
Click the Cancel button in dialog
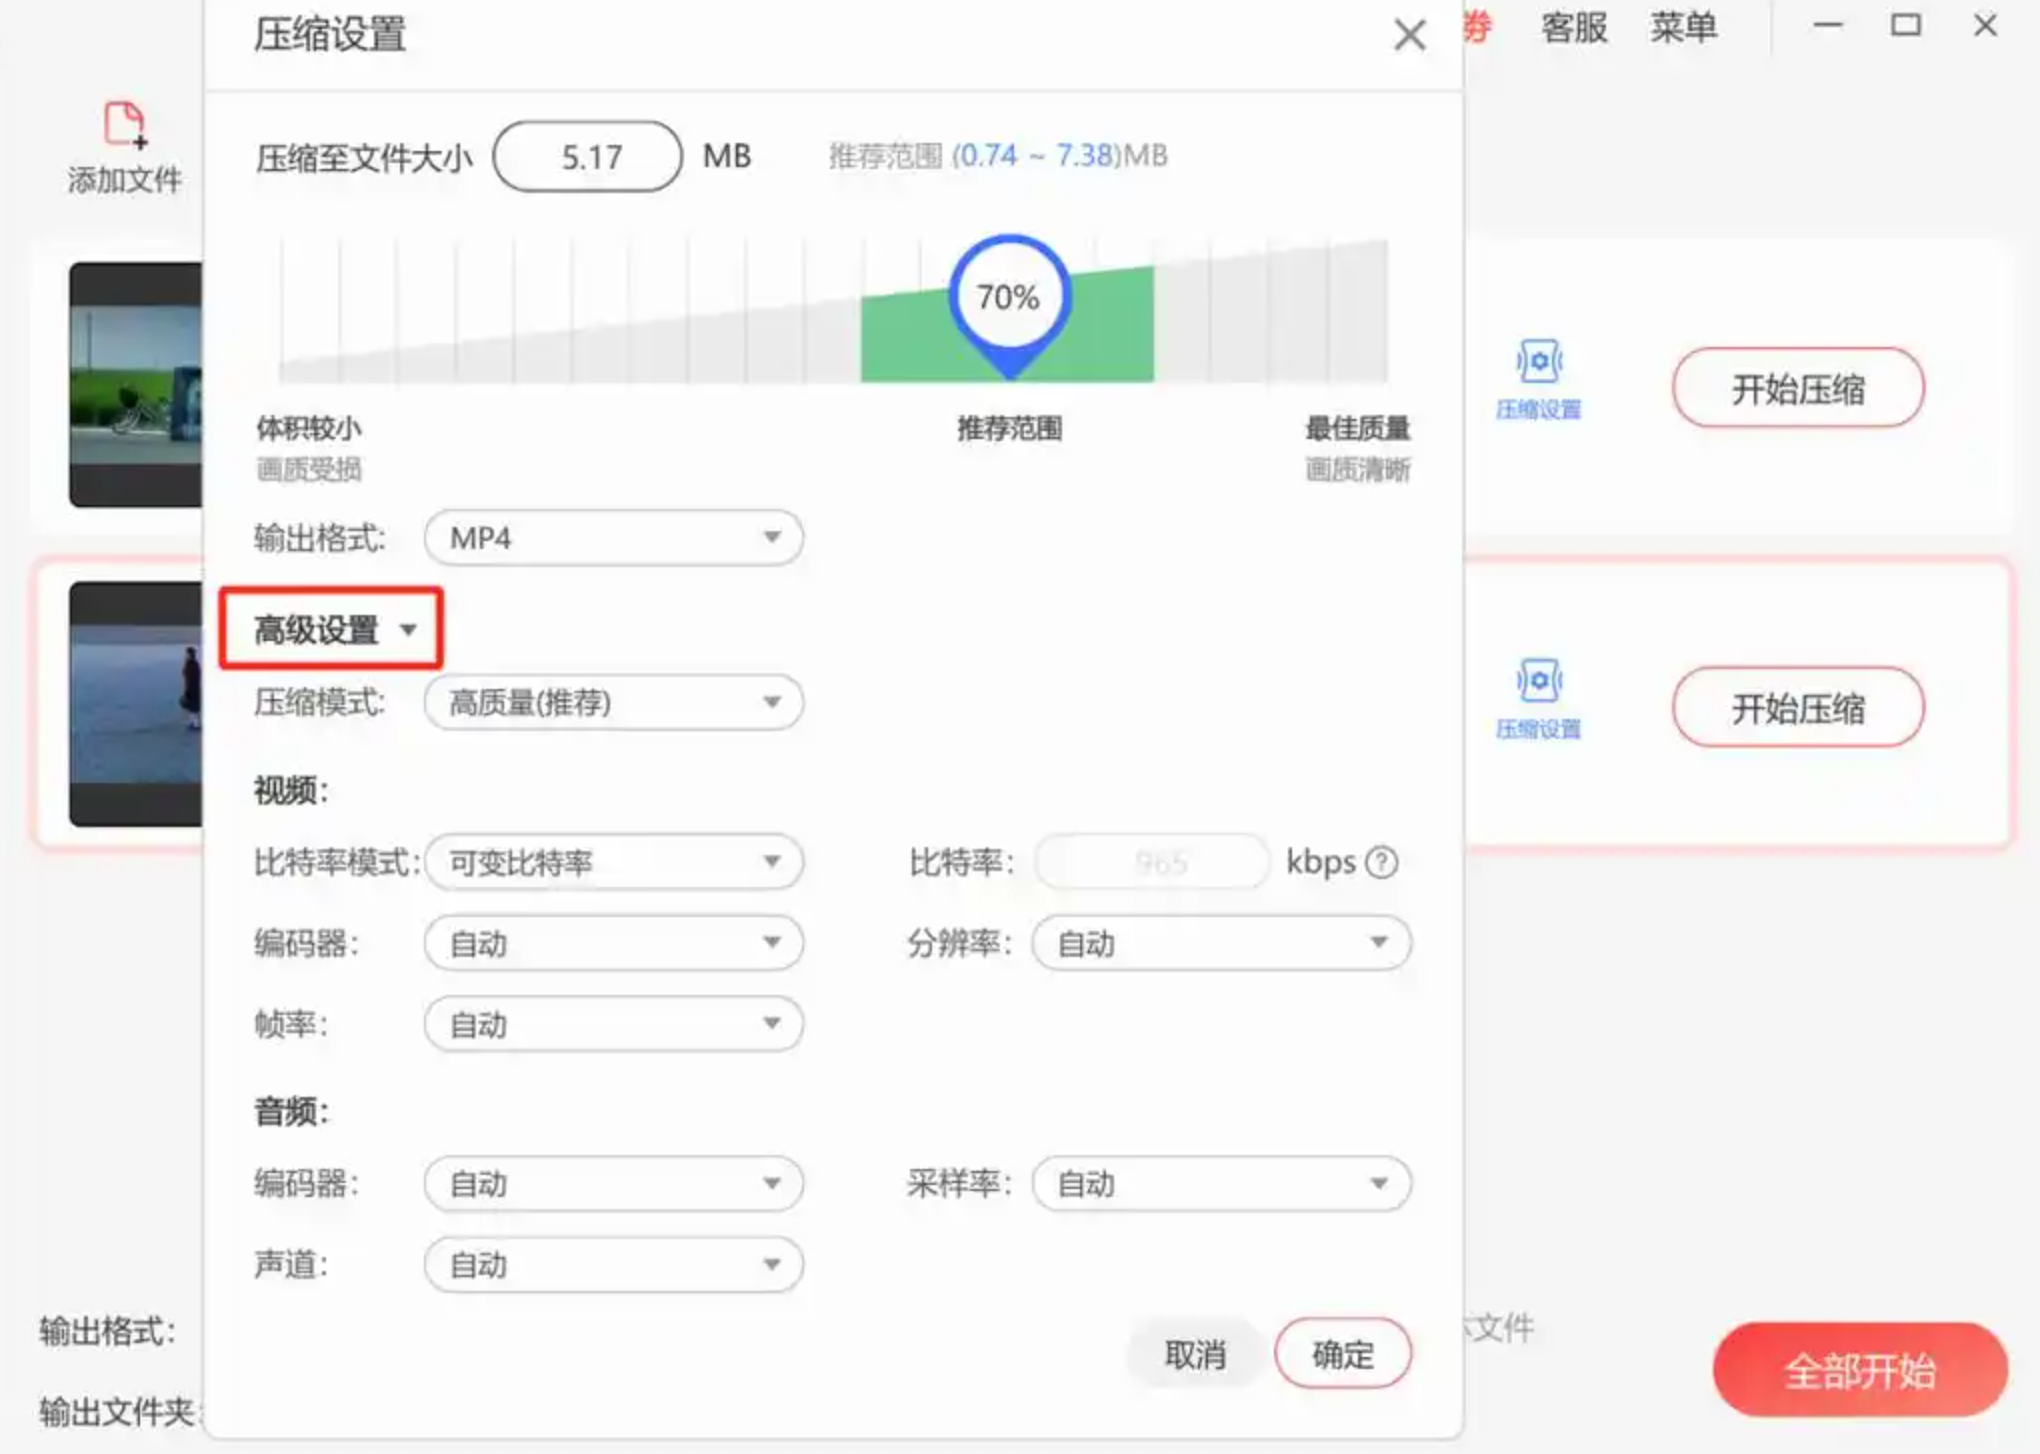click(1195, 1355)
